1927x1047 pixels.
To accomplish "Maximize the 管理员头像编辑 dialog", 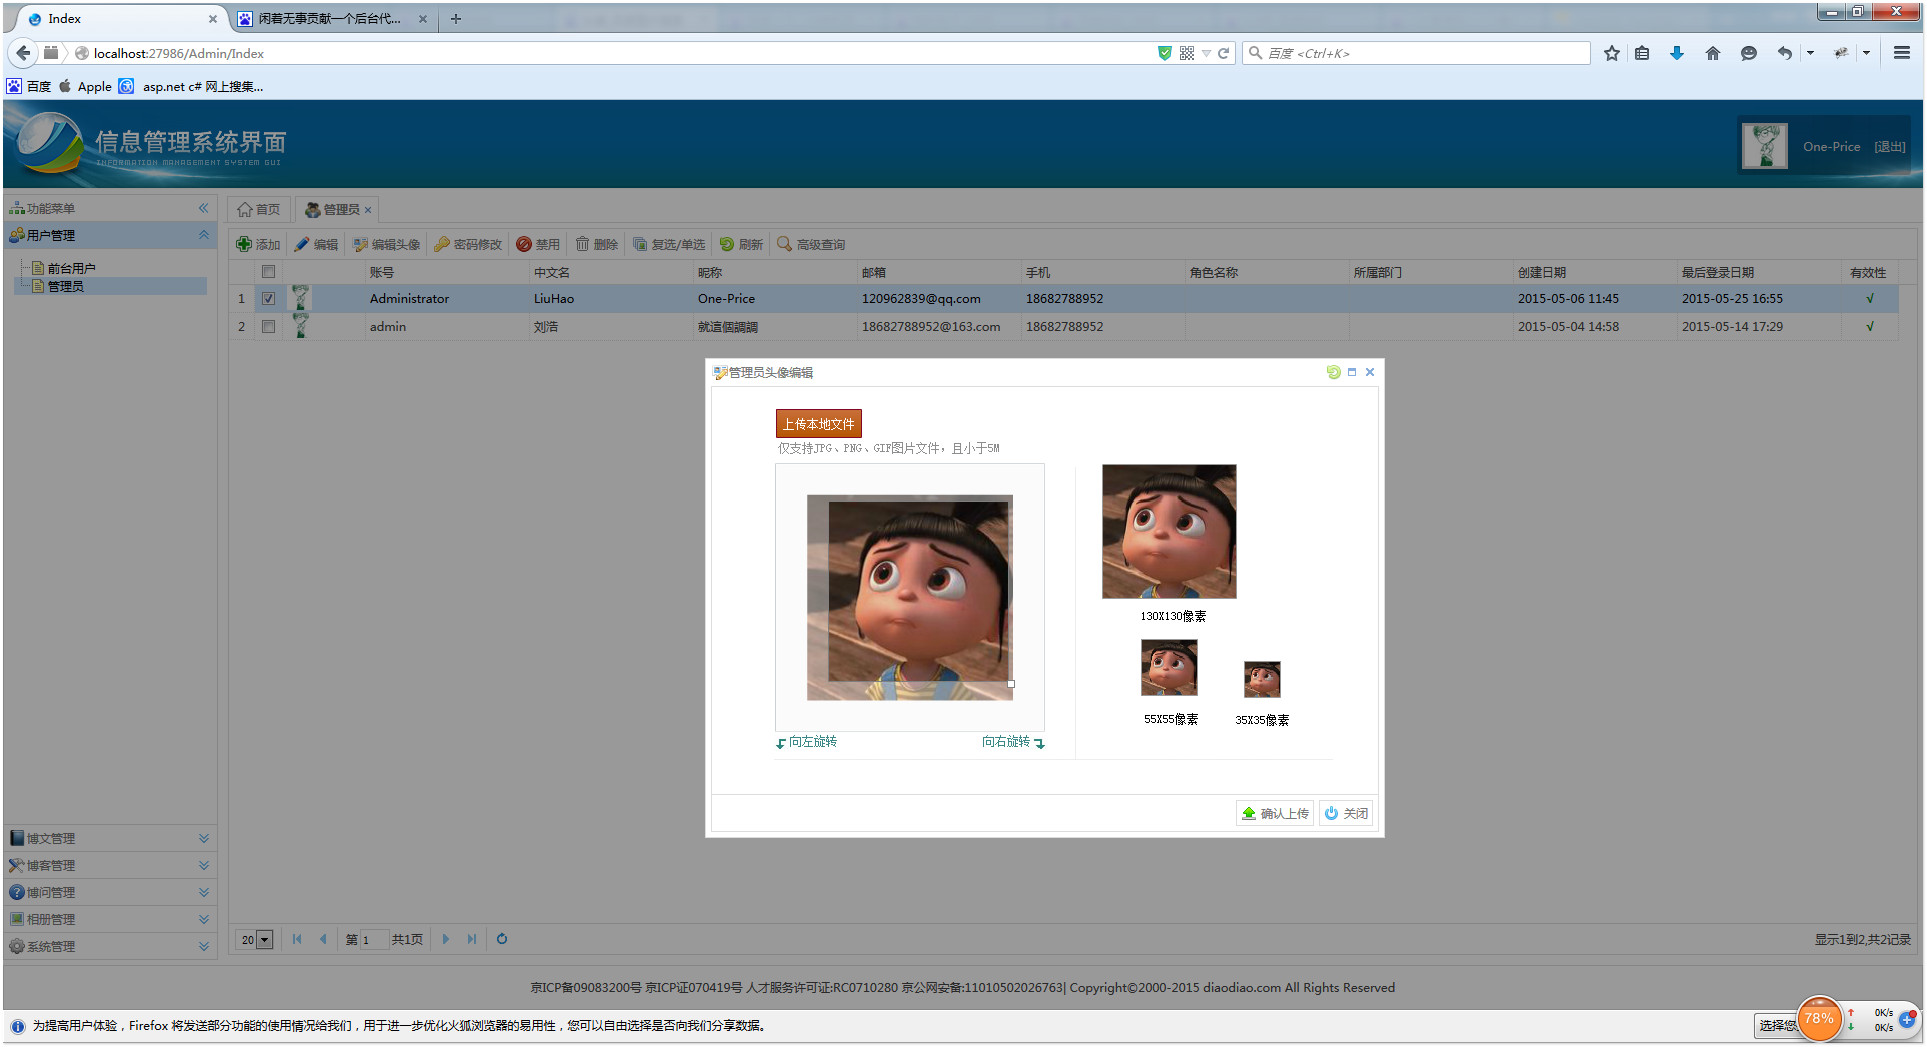I will click(1352, 372).
